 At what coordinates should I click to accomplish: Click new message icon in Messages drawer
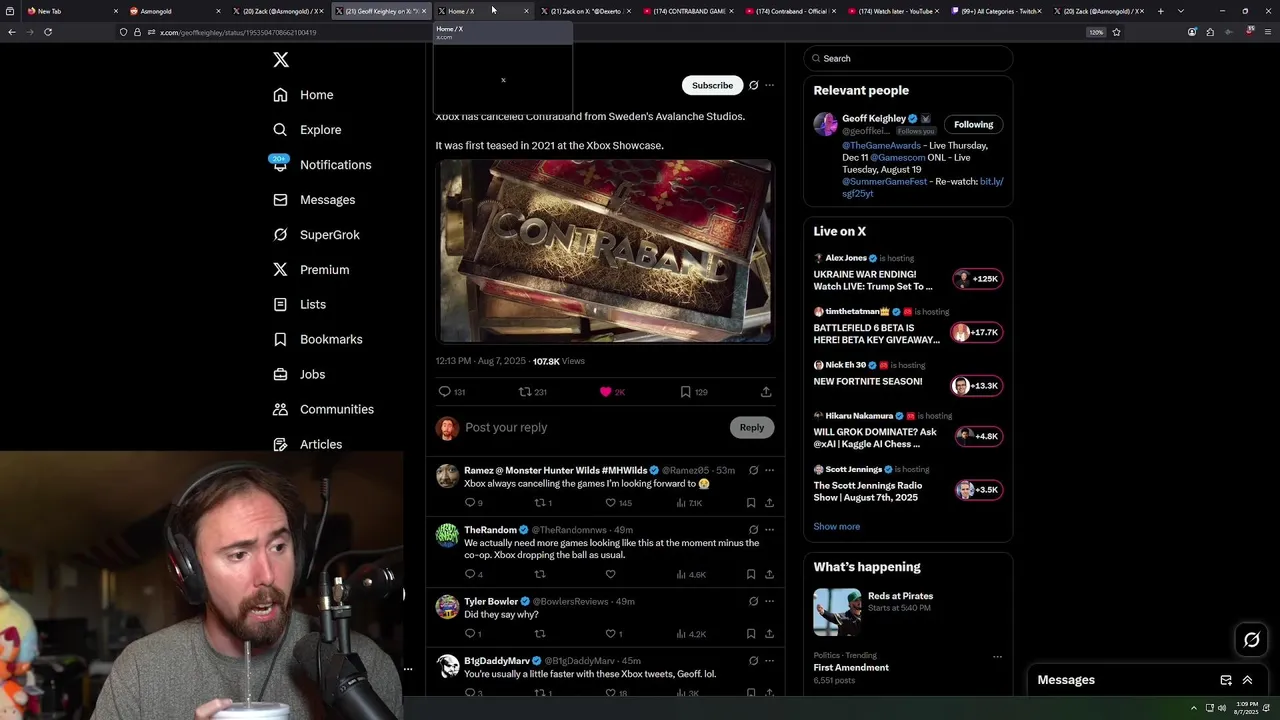coord(1226,680)
